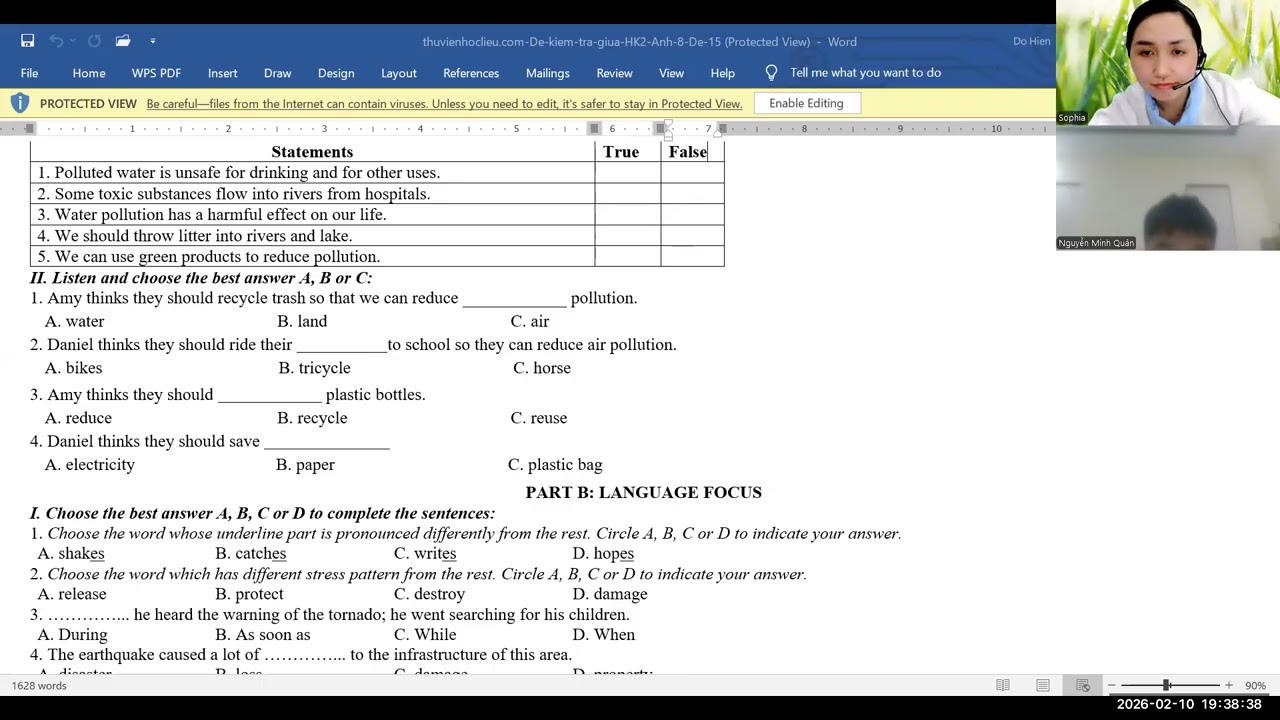The width and height of the screenshot is (1280, 720).
Task: Click the Save icon in the title bar
Action: click(27, 41)
